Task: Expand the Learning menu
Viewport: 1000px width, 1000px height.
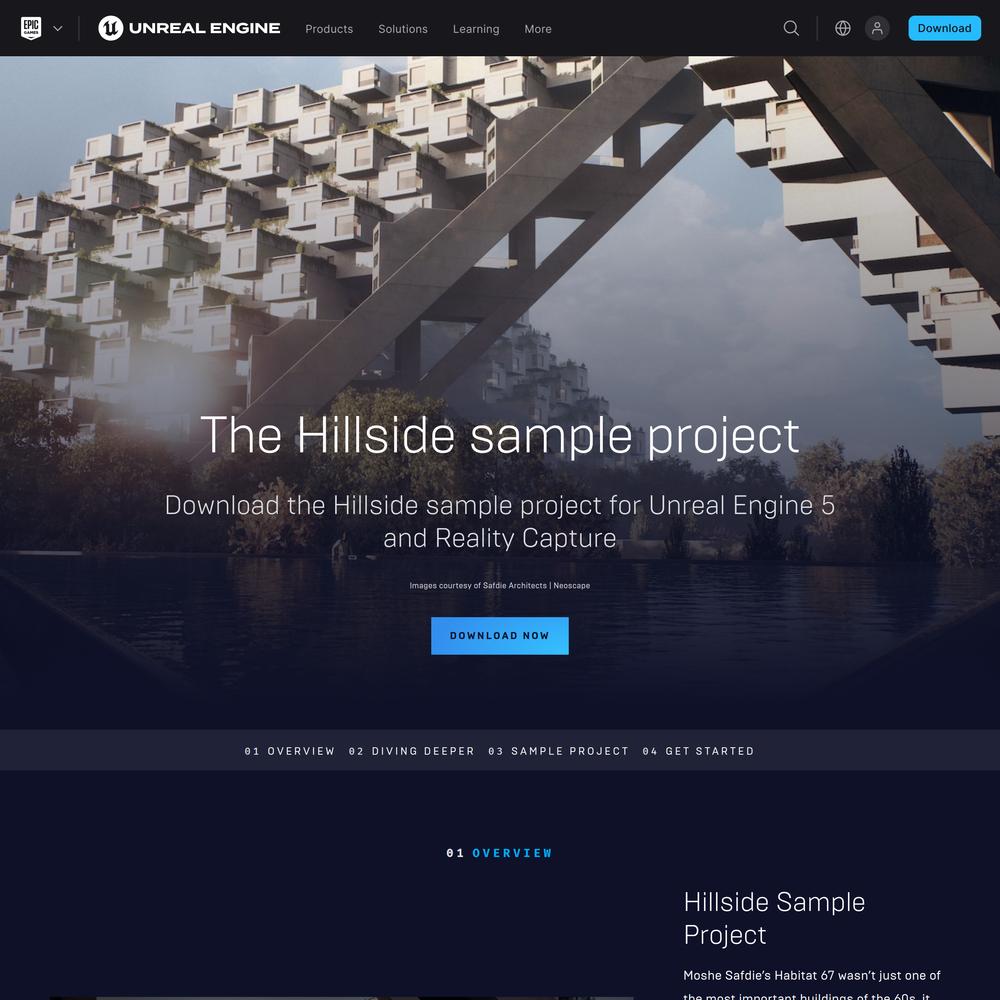Action: point(476,29)
